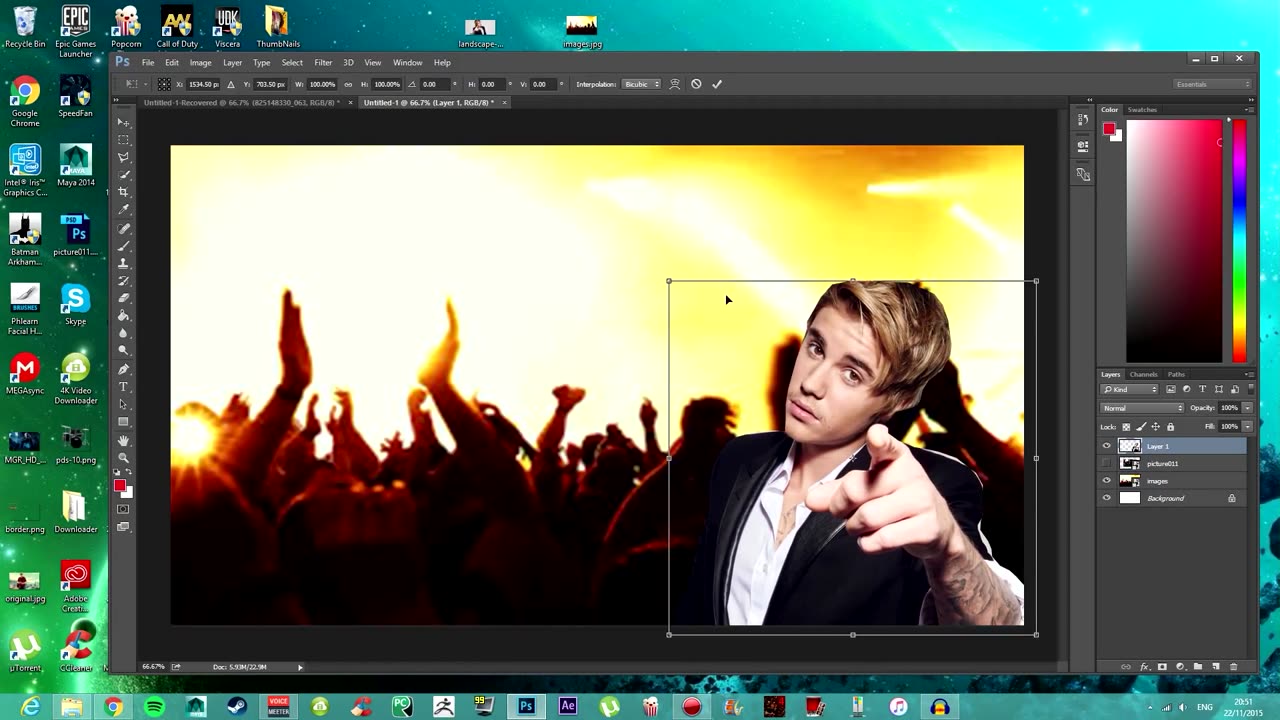
Task: Cancel transform with the circle-slash icon
Action: point(696,84)
